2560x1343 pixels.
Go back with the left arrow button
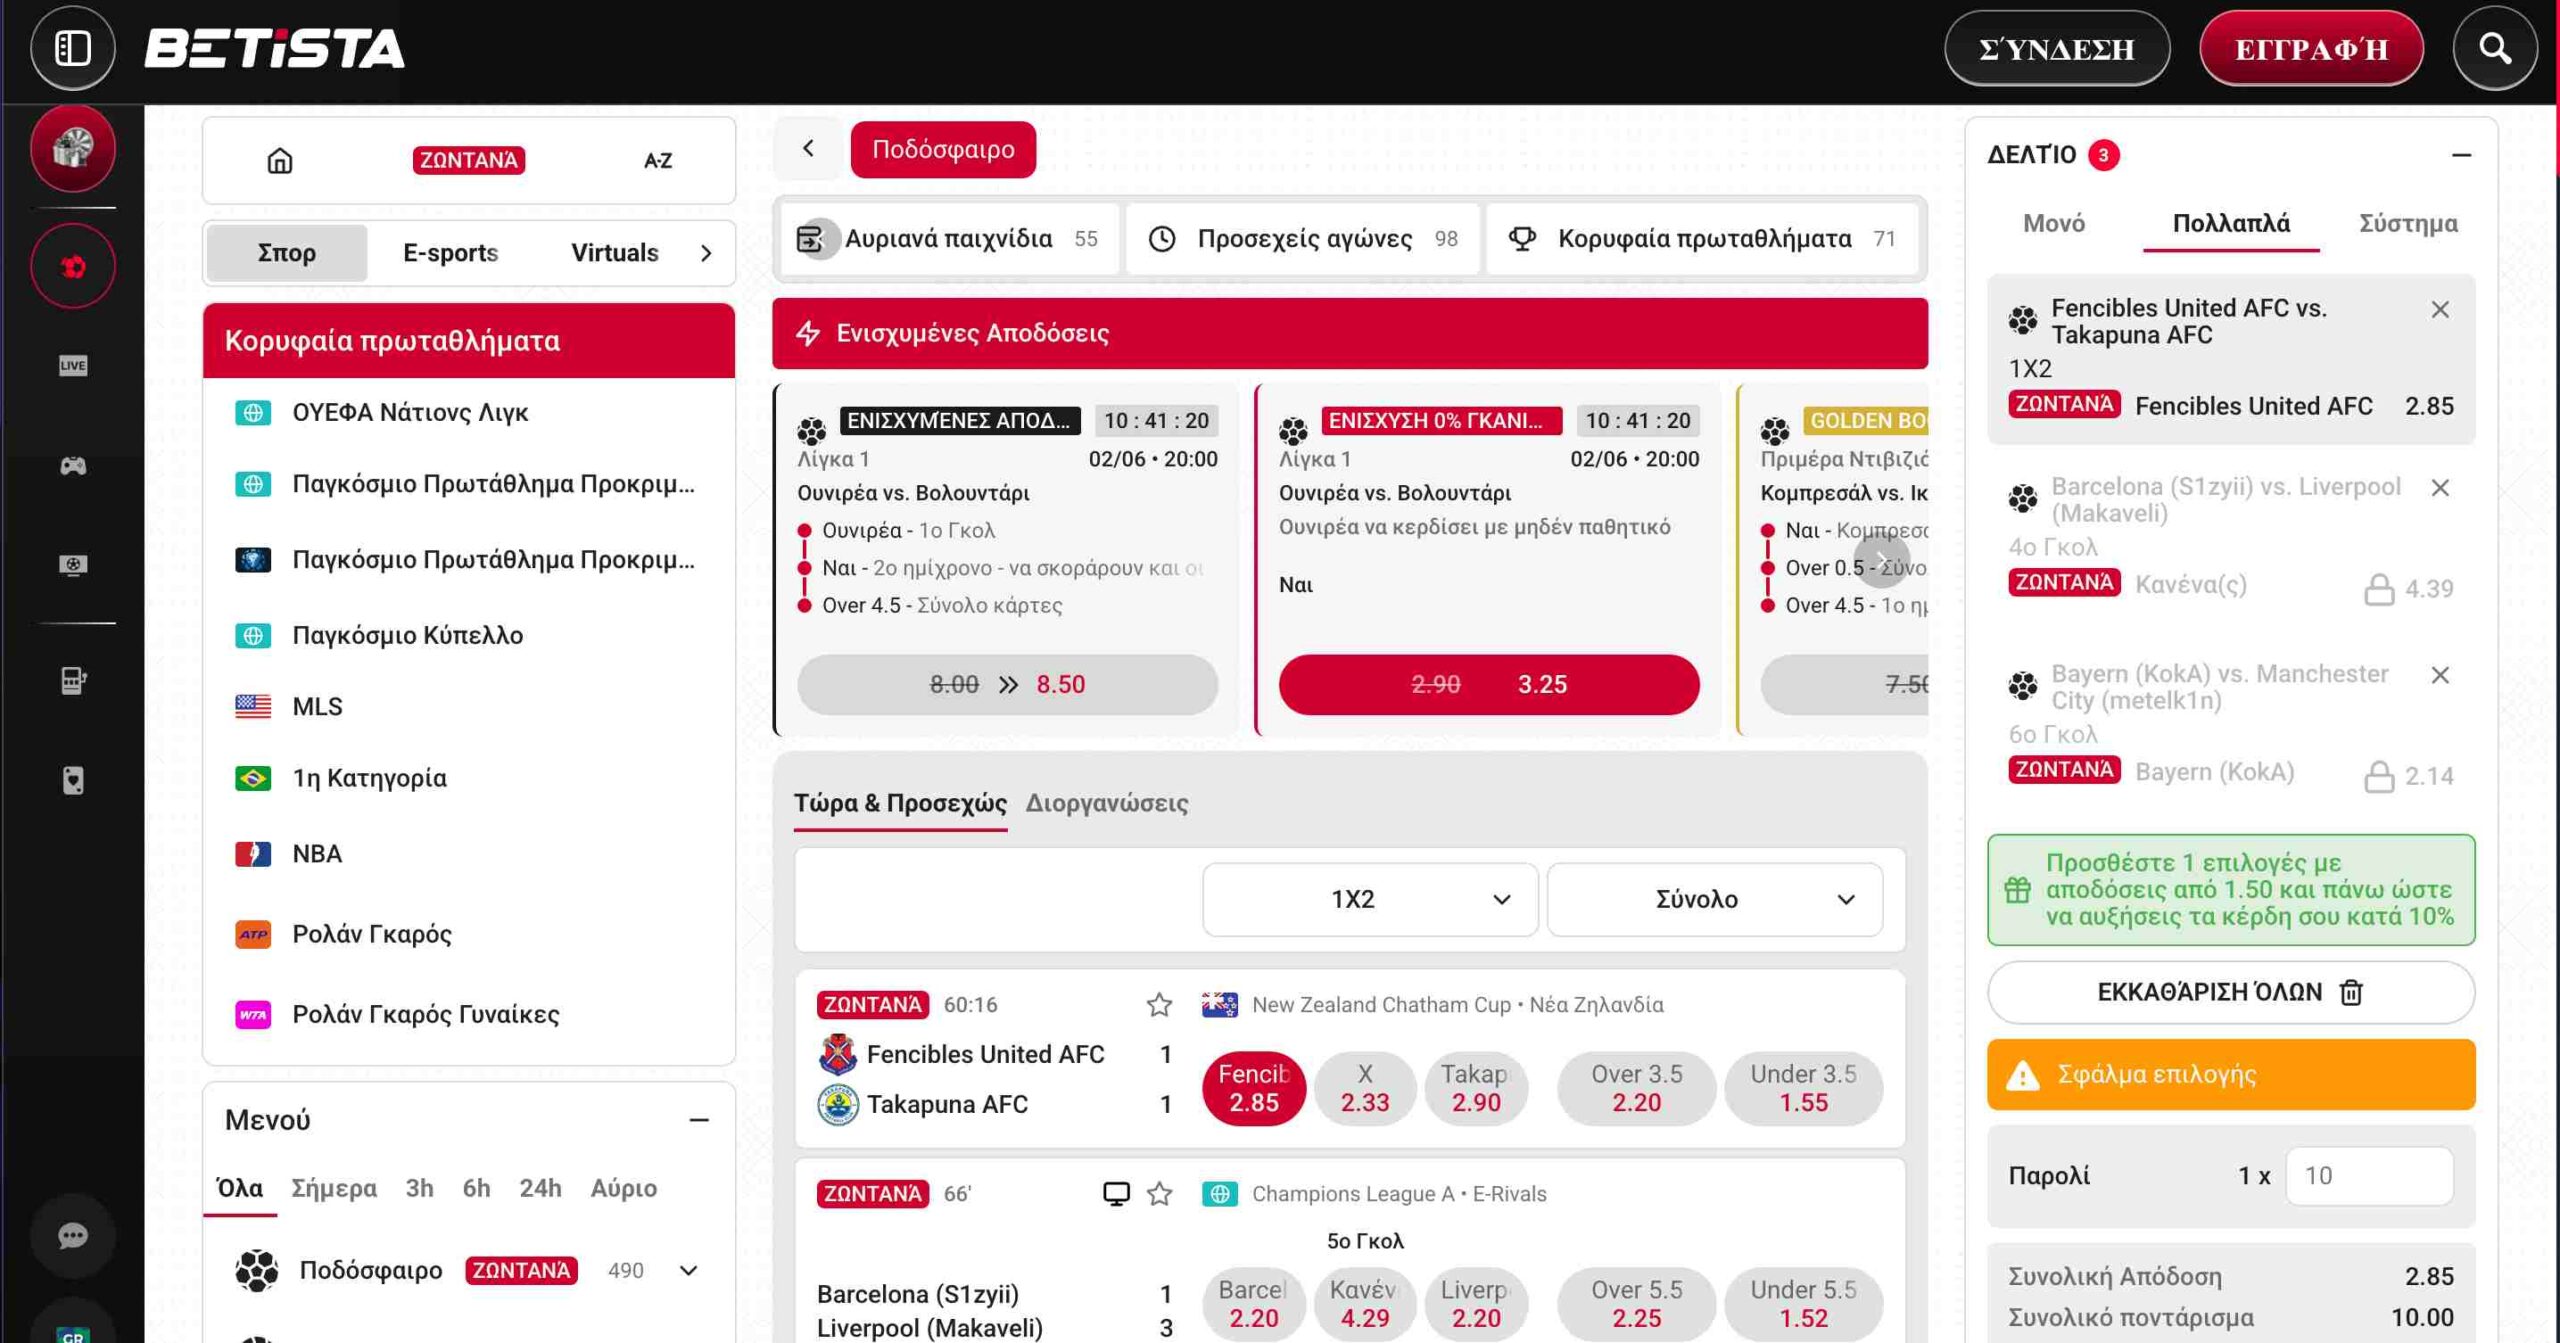click(808, 149)
